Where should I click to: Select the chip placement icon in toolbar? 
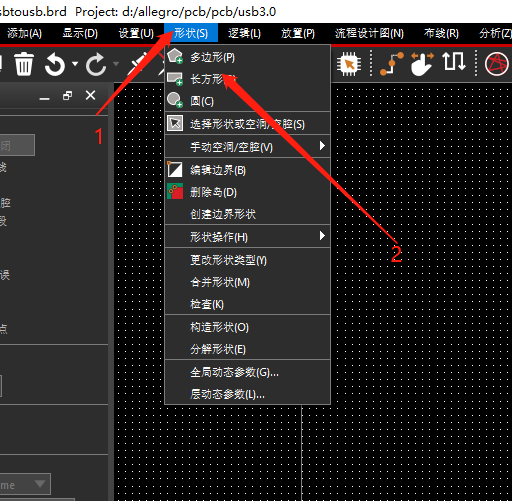(349, 63)
